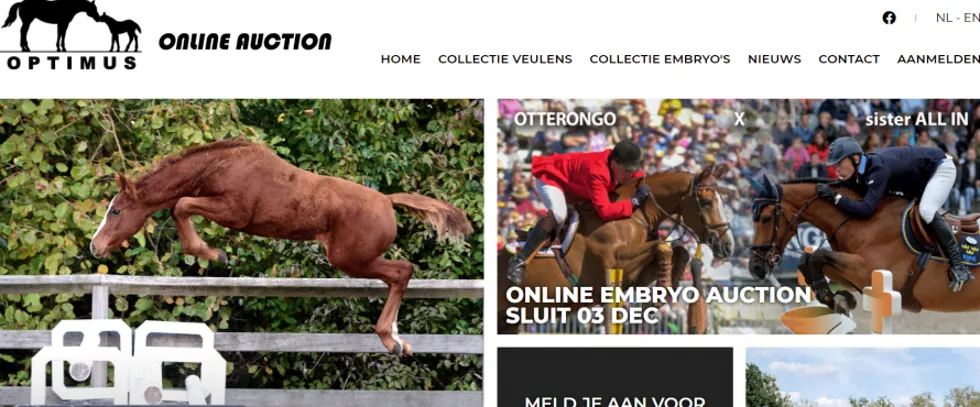This screenshot has width=980, height=407.
Task: Switch language to EN
Action: tap(972, 18)
